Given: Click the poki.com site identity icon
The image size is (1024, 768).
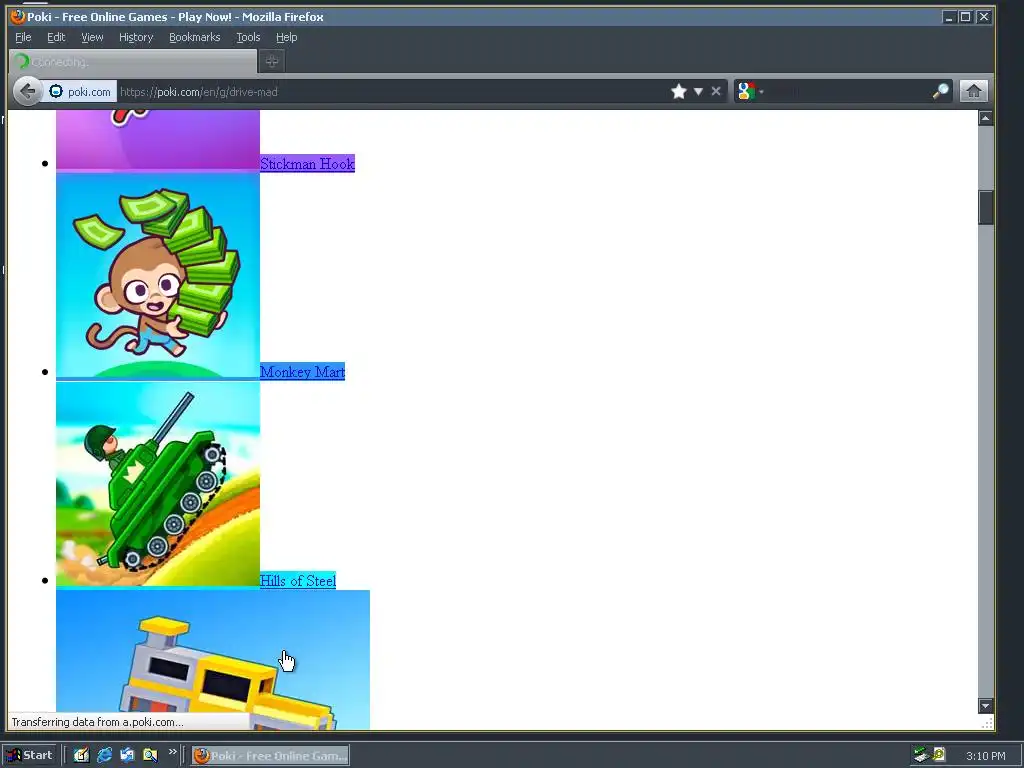Looking at the screenshot, I should [x=56, y=91].
